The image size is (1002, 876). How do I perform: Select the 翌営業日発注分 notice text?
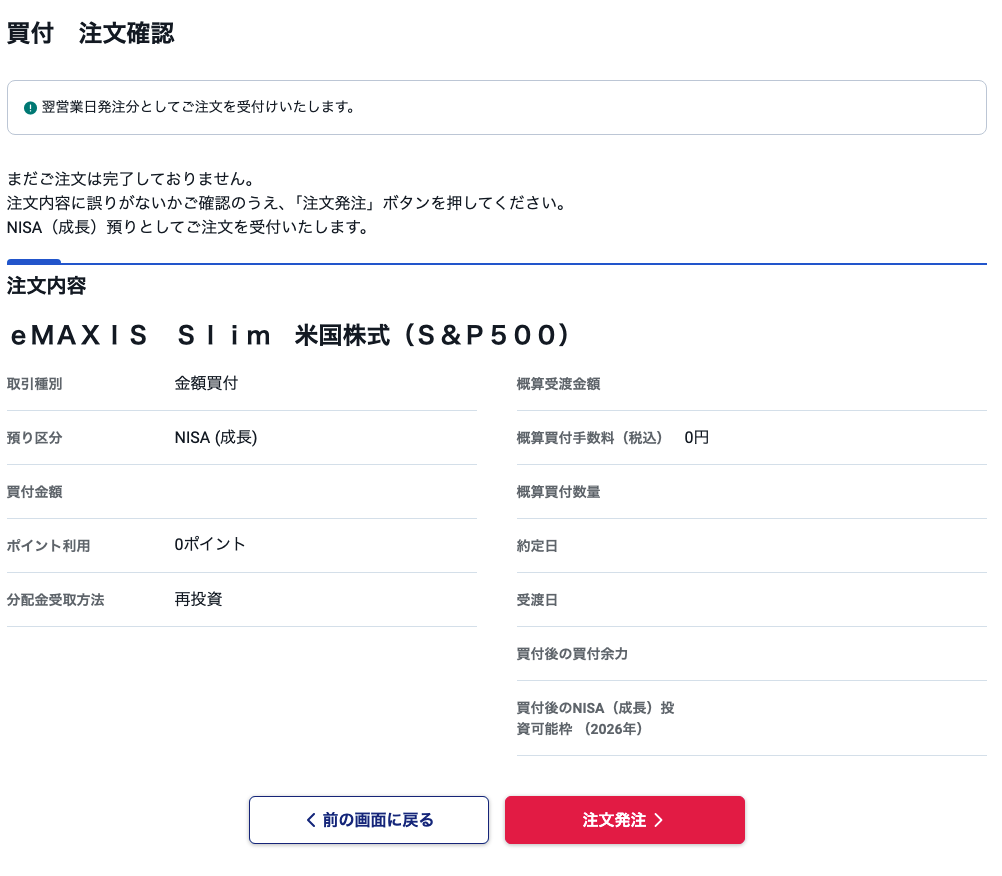pyautogui.click(x=198, y=107)
